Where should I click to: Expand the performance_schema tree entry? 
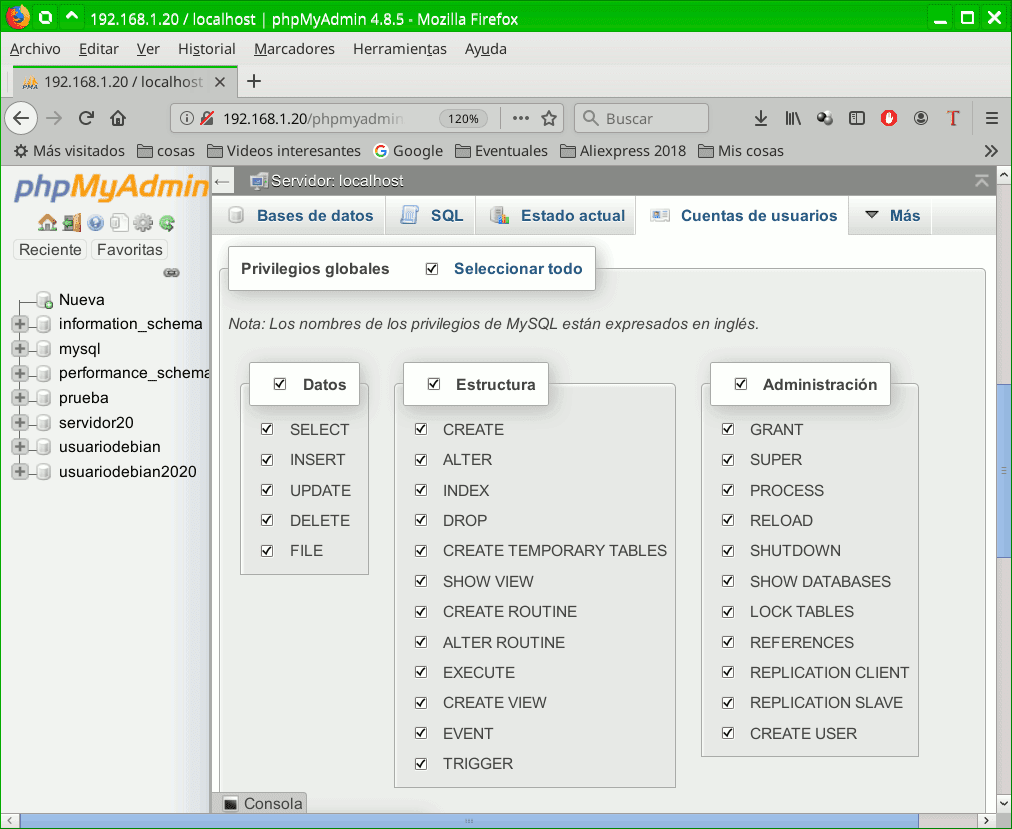(22, 373)
